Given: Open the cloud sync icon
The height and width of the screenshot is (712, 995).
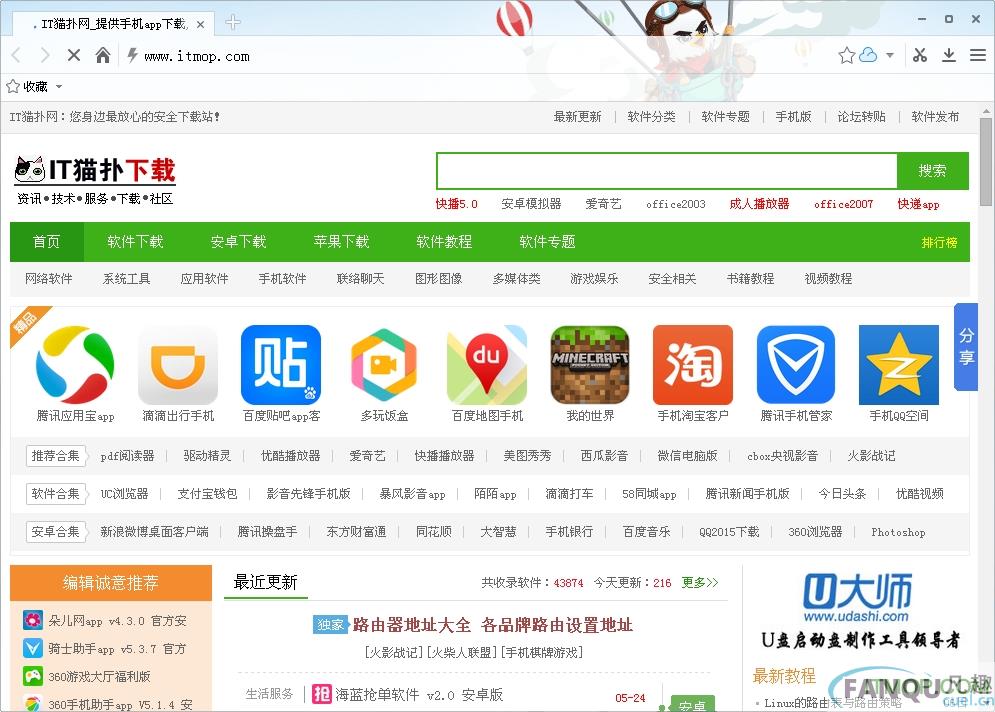Looking at the screenshot, I should coord(867,56).
